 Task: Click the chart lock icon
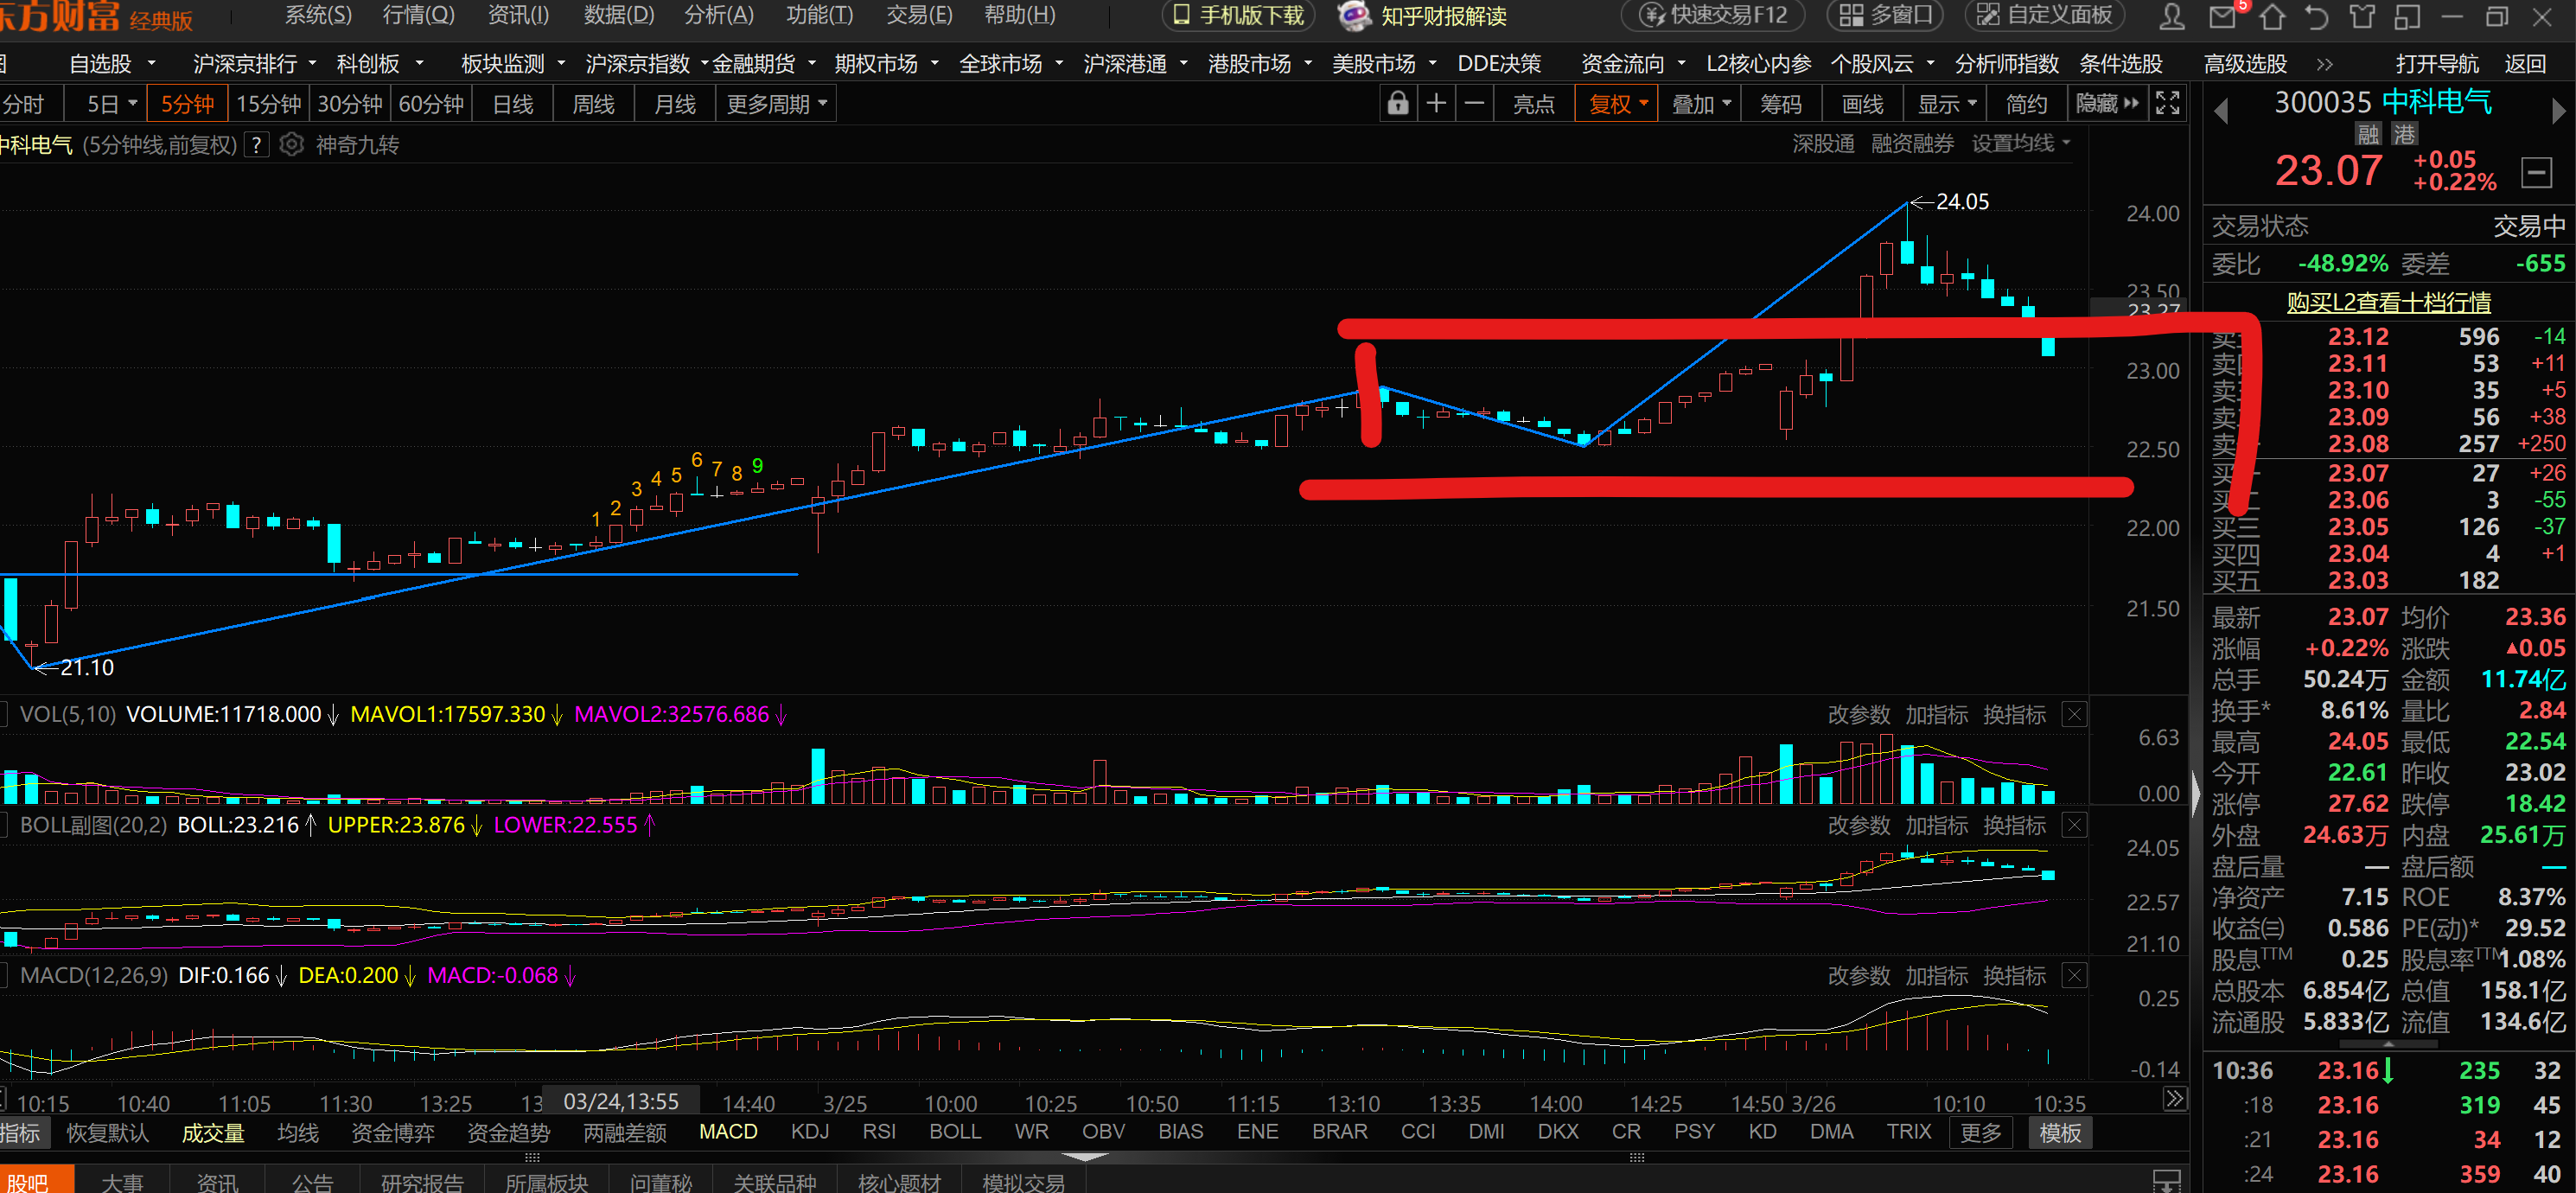1397,104
